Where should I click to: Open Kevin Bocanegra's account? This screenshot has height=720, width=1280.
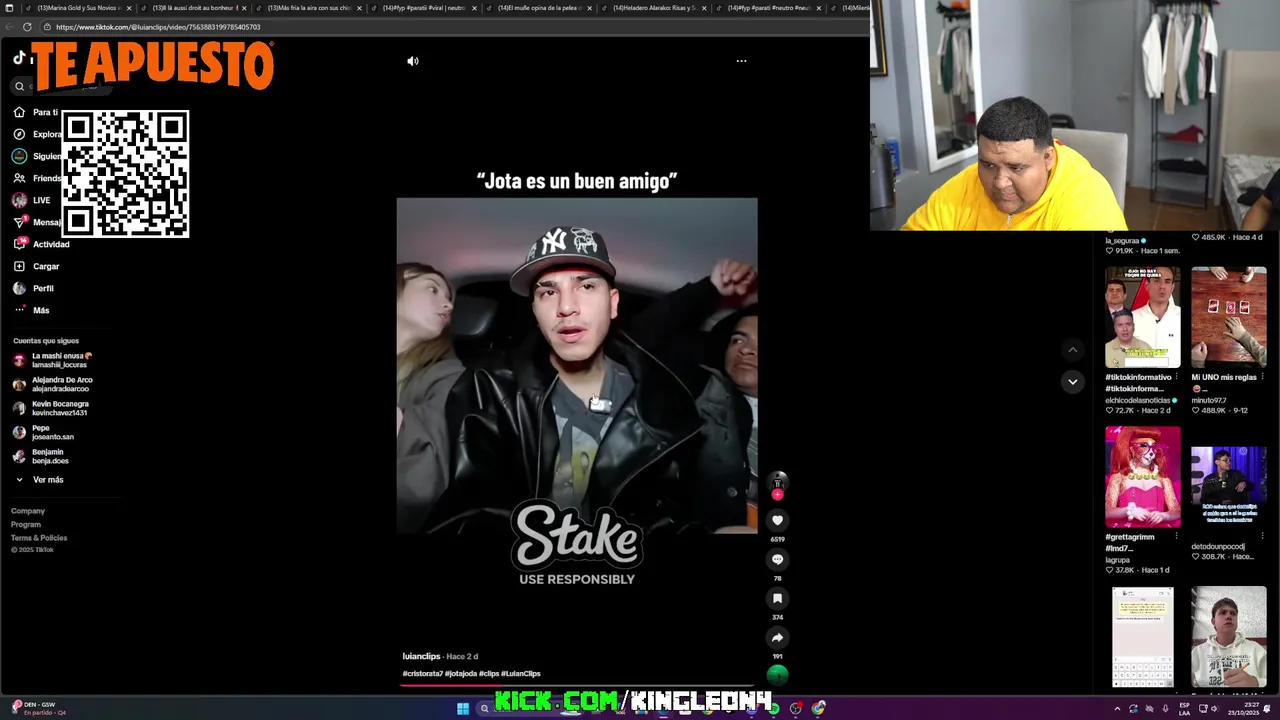click(51, 408)
